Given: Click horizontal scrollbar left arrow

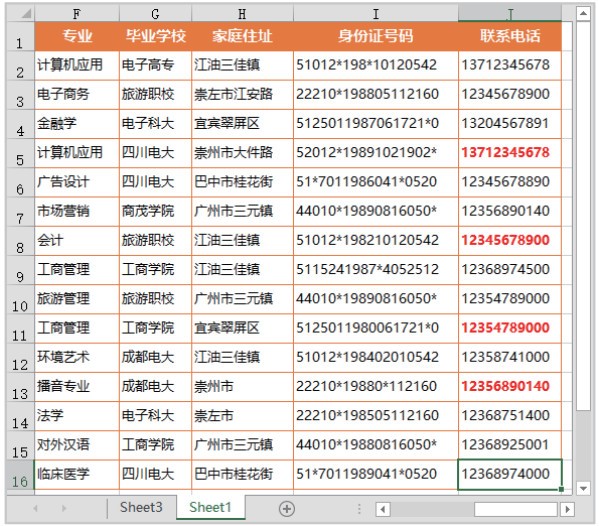Looking at the screenshot, I should pos(383,509).
